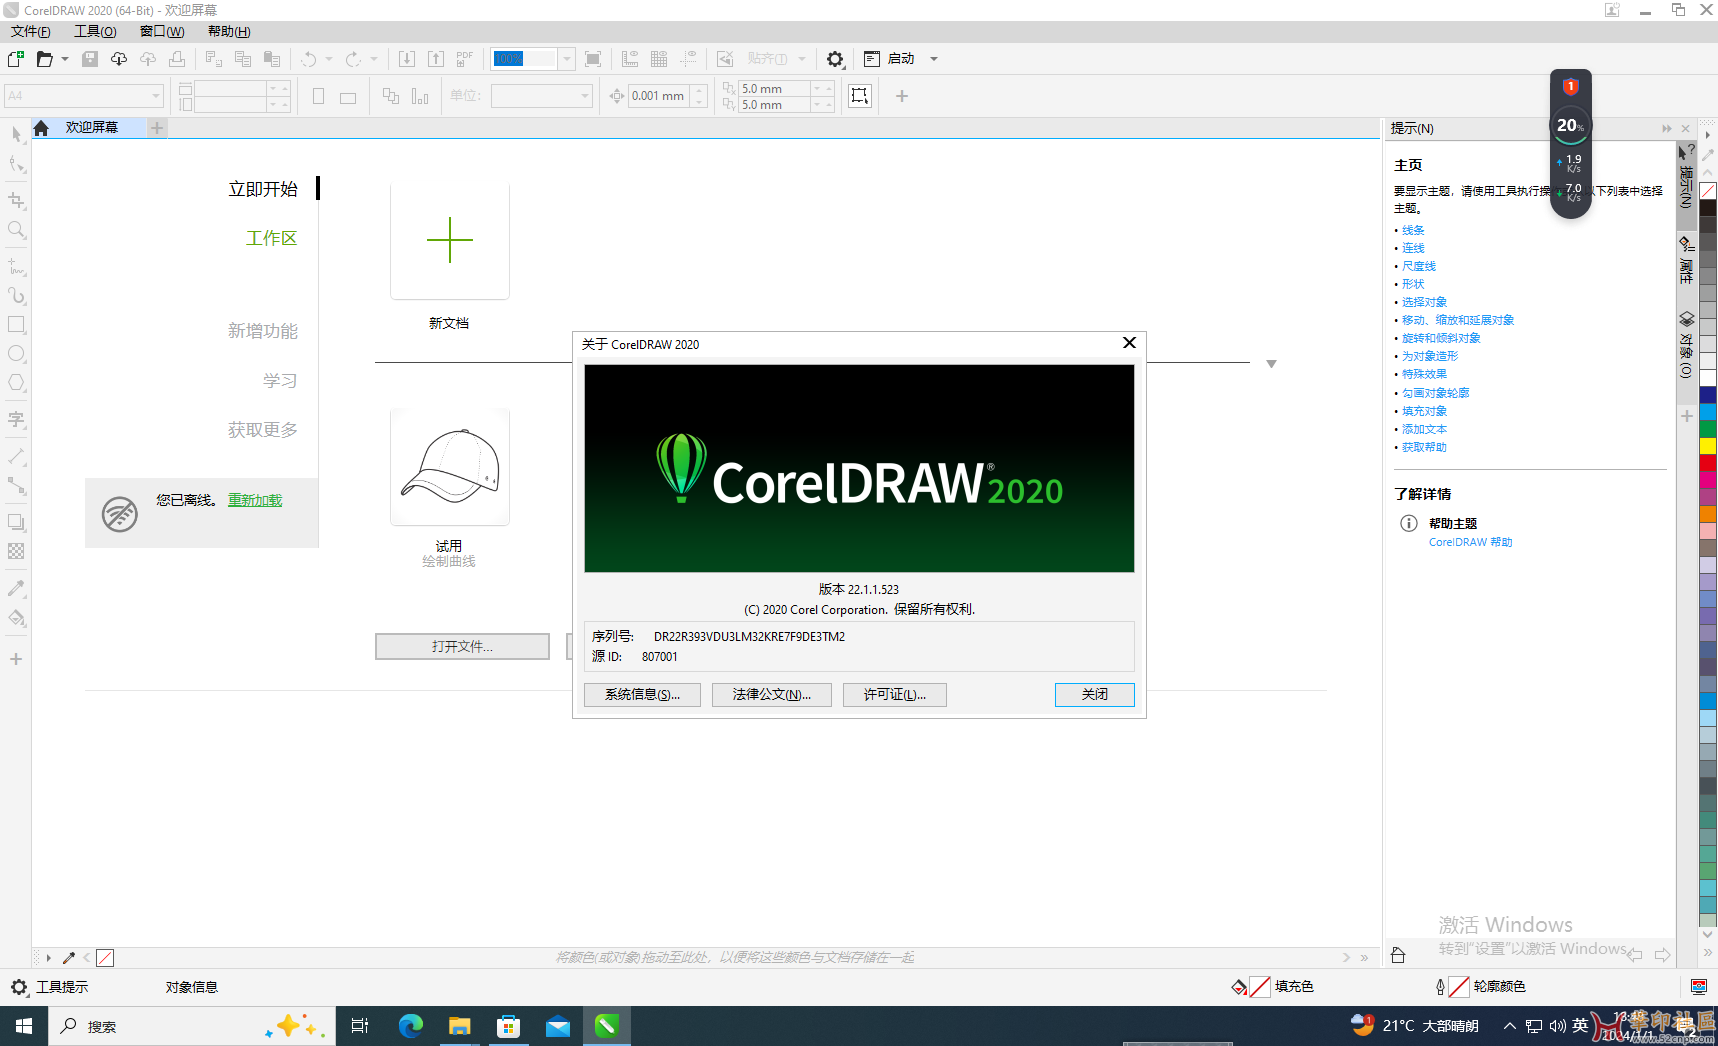This screenshot has height=1046, width=1718.
Task: Click the 许可证 button
Action: (895, 695)
